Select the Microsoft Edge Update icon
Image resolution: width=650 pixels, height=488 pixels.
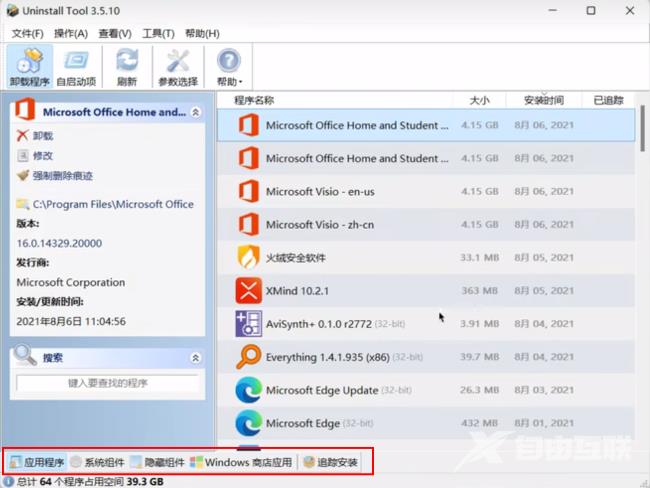coord(249,390)
